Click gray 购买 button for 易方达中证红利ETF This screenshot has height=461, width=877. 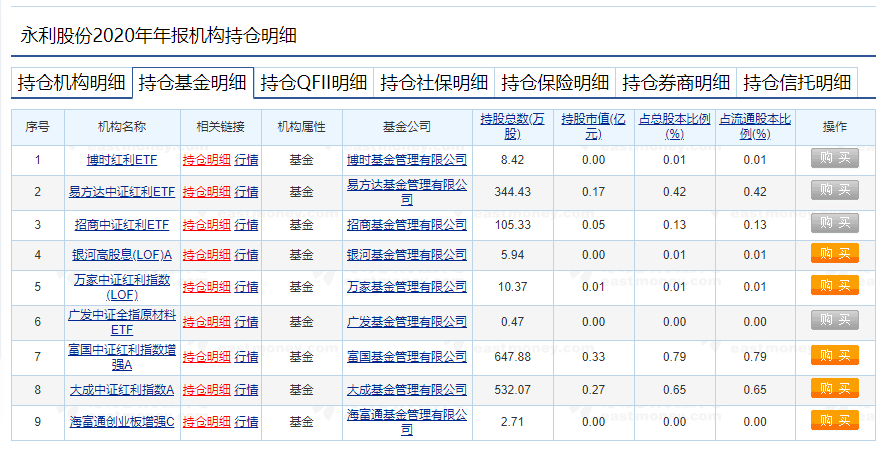pos(834,190)
